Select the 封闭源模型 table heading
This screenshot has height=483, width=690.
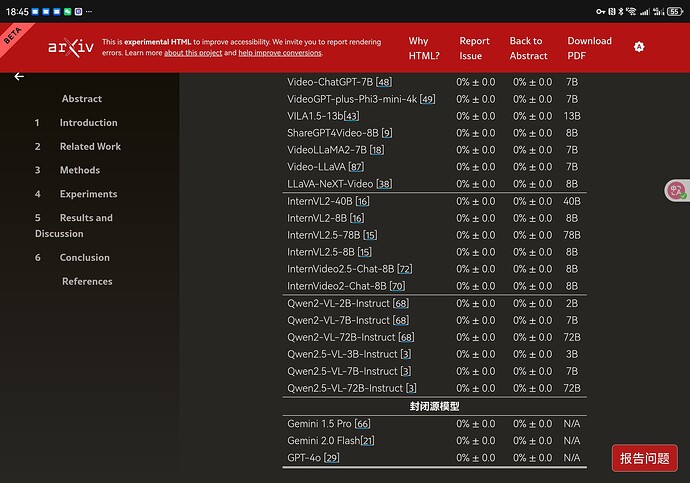434,406
